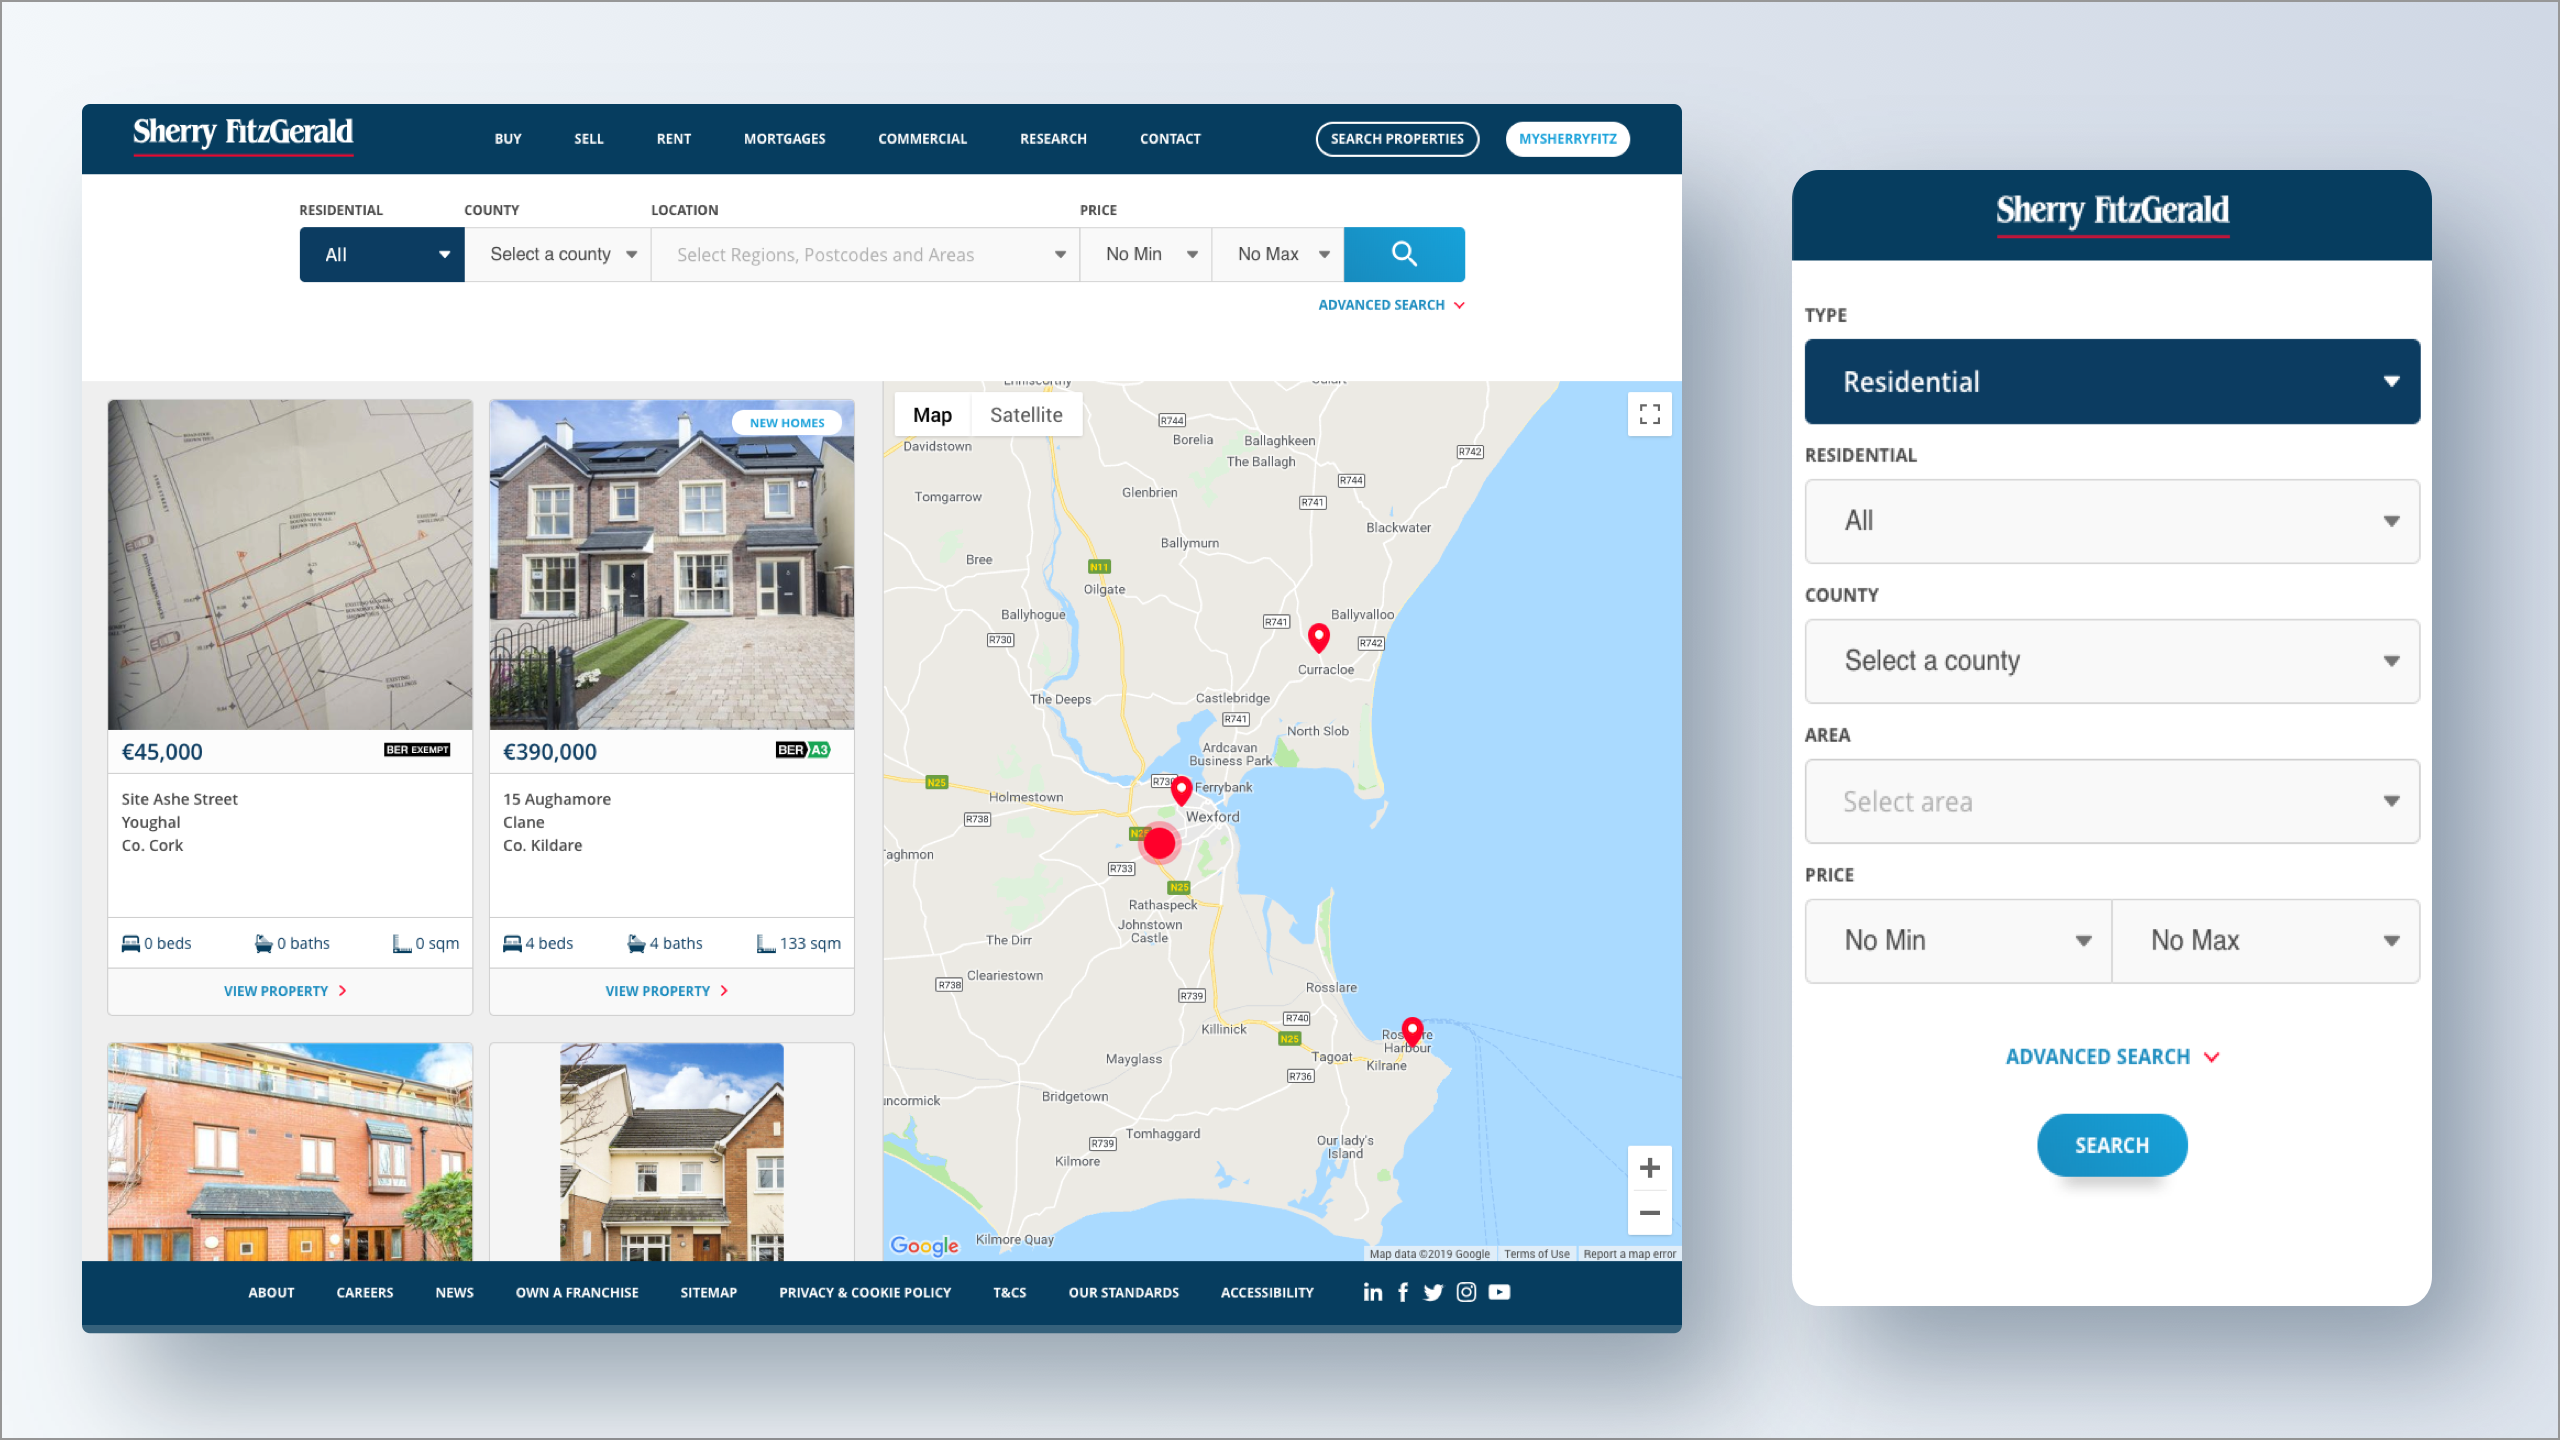This screenshot has width=2560, height=1440.
Task: Expand the No Min price dropdown in mobile panel
Action: (1958, 940)
